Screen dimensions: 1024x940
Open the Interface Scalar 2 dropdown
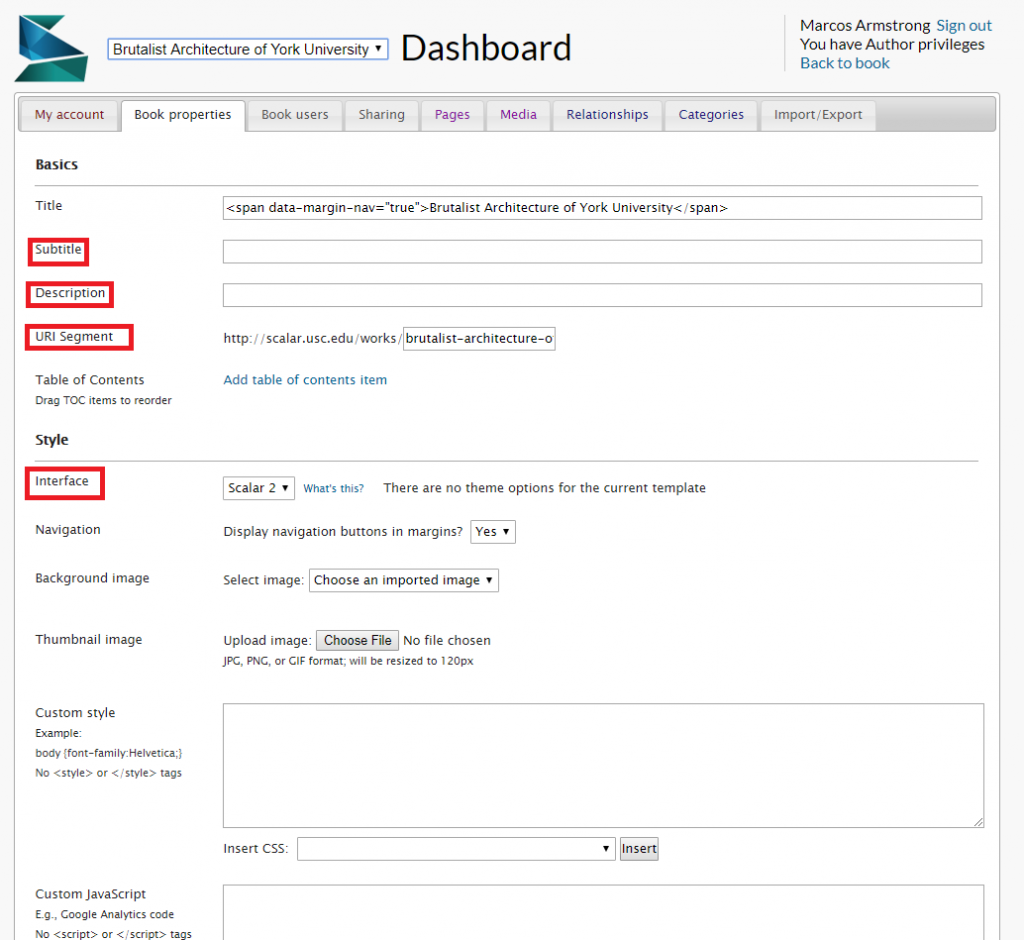[x=259, y=488]
